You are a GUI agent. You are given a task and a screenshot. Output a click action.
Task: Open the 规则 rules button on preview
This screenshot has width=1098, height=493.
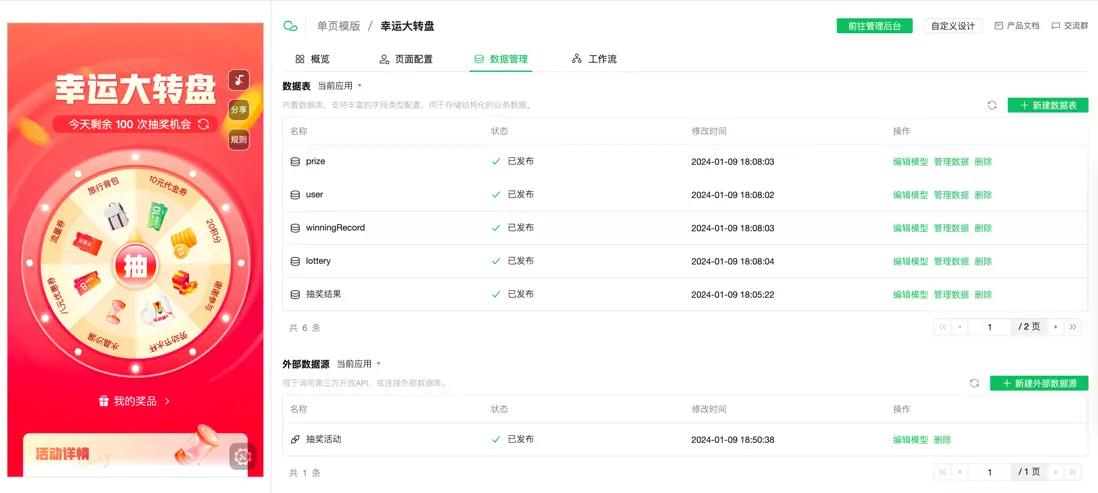pos(238,140)
